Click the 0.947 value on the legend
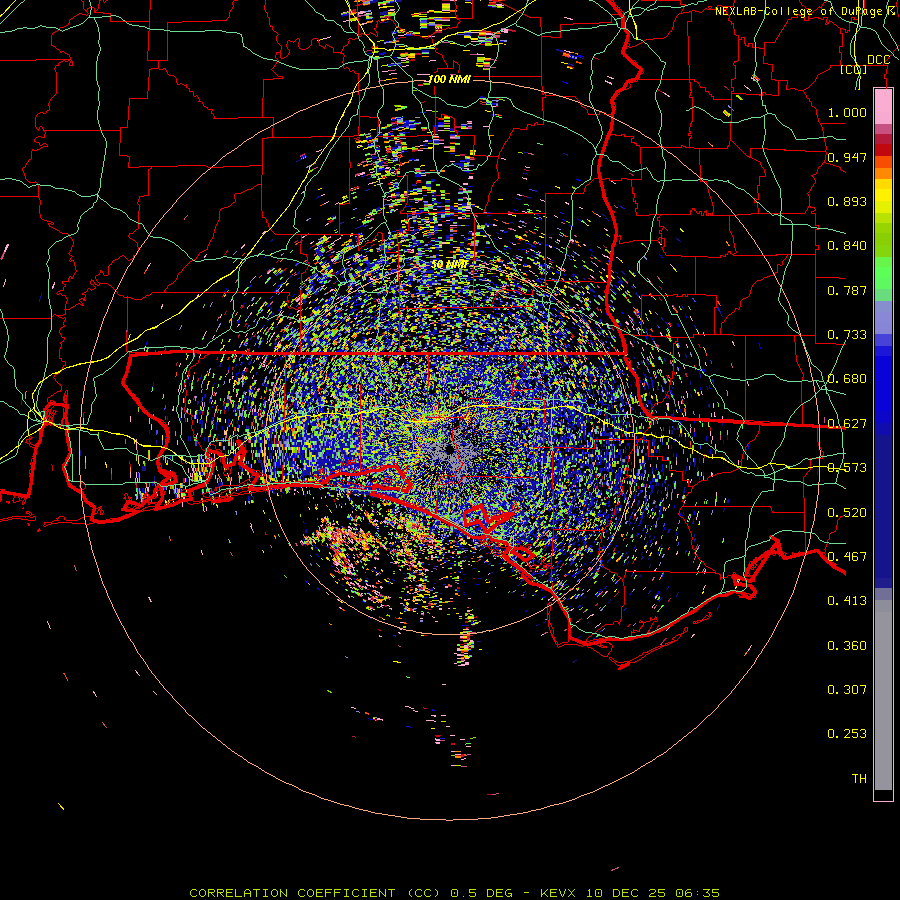 (x=847, y=157)
